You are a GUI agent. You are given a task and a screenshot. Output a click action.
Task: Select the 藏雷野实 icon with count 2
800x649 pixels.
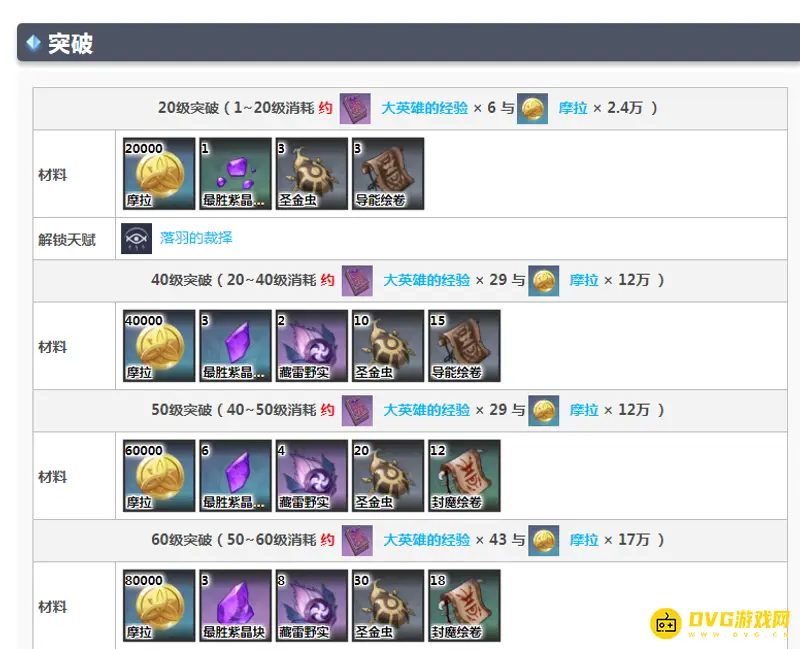312,346
